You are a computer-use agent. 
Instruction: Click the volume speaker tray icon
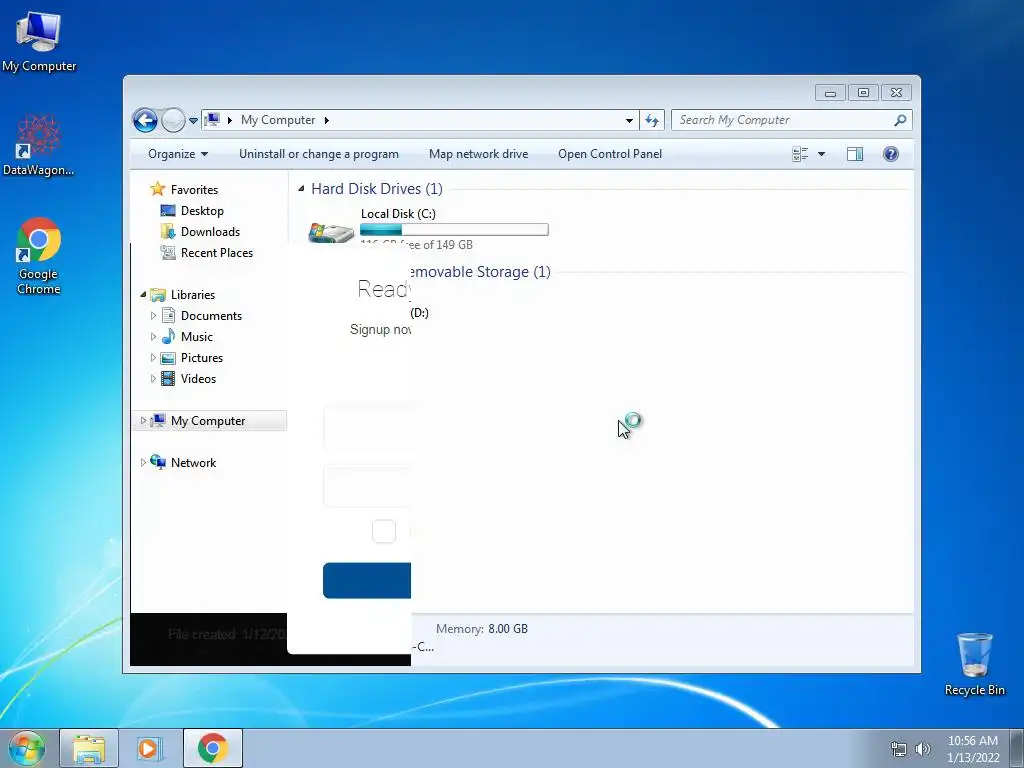click(x=922, y=749)
